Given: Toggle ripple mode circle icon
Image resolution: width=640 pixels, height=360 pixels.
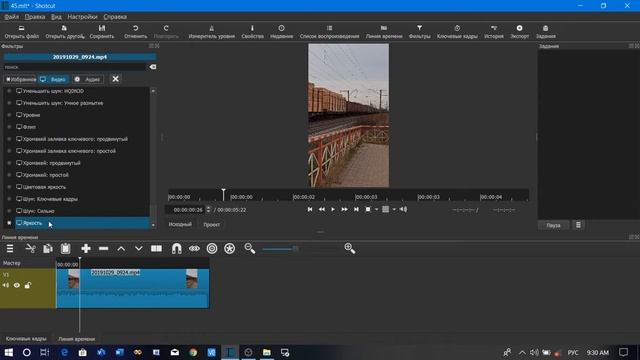Looking at the screenshot, I should click(x=212, y=249).
